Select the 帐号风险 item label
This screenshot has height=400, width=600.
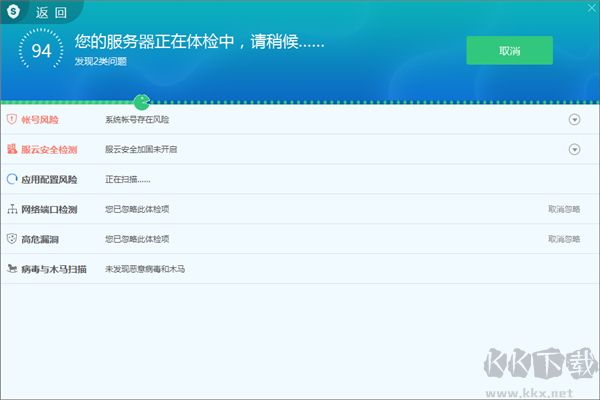[x=40, y=120]
